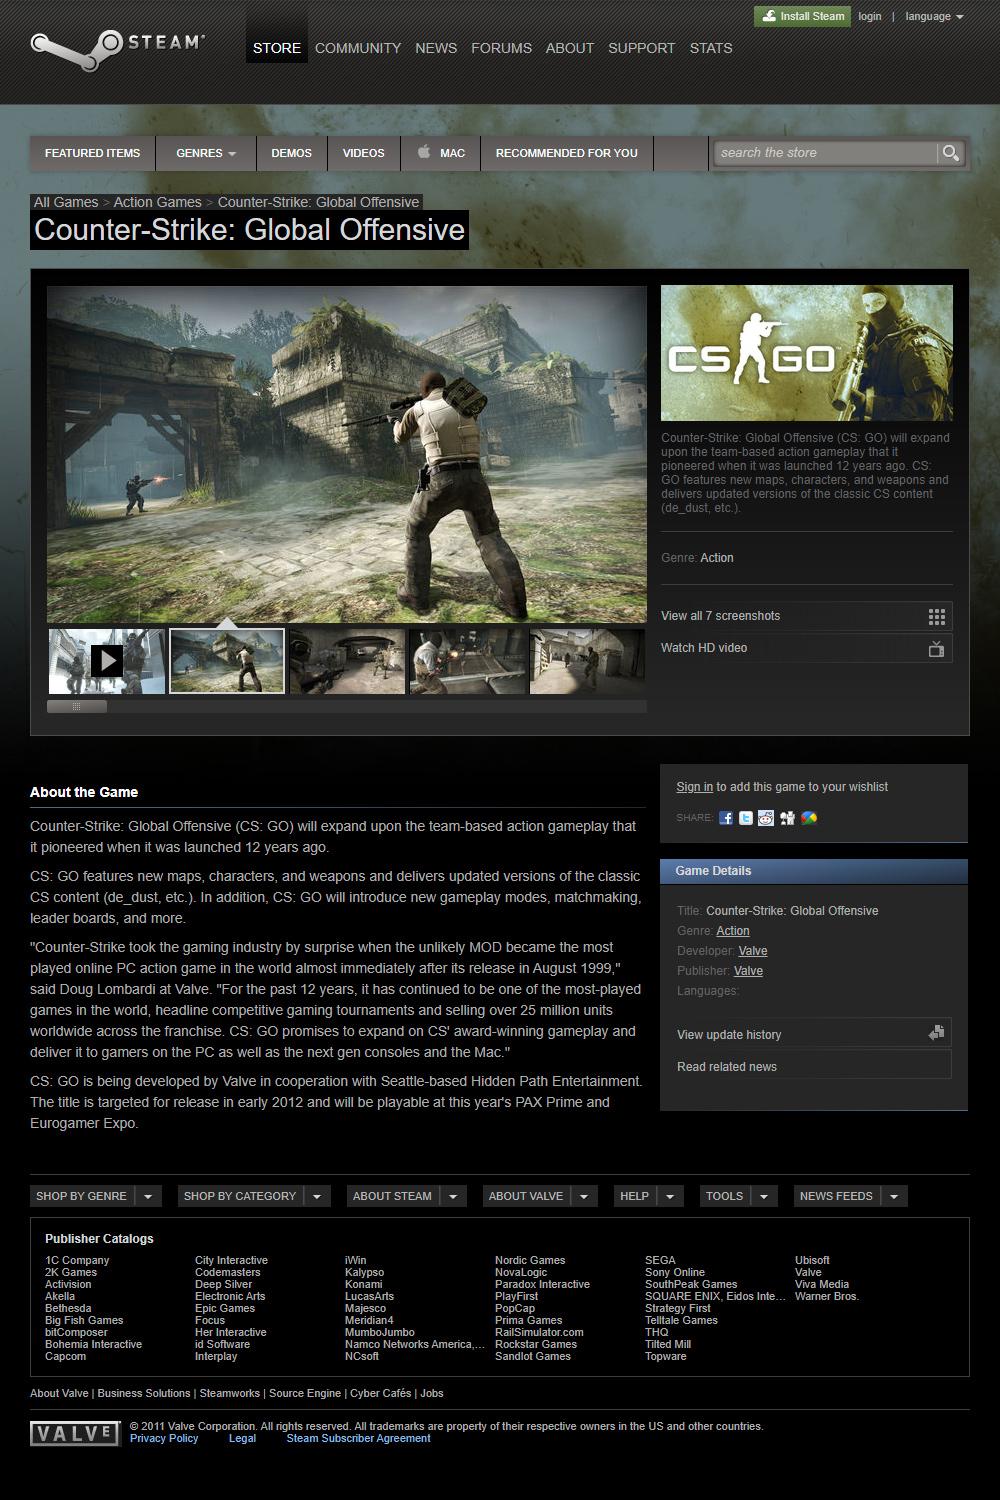Click All Games breadcrumb
The width and height of the screenshot is (1000, 1500).
66,202
